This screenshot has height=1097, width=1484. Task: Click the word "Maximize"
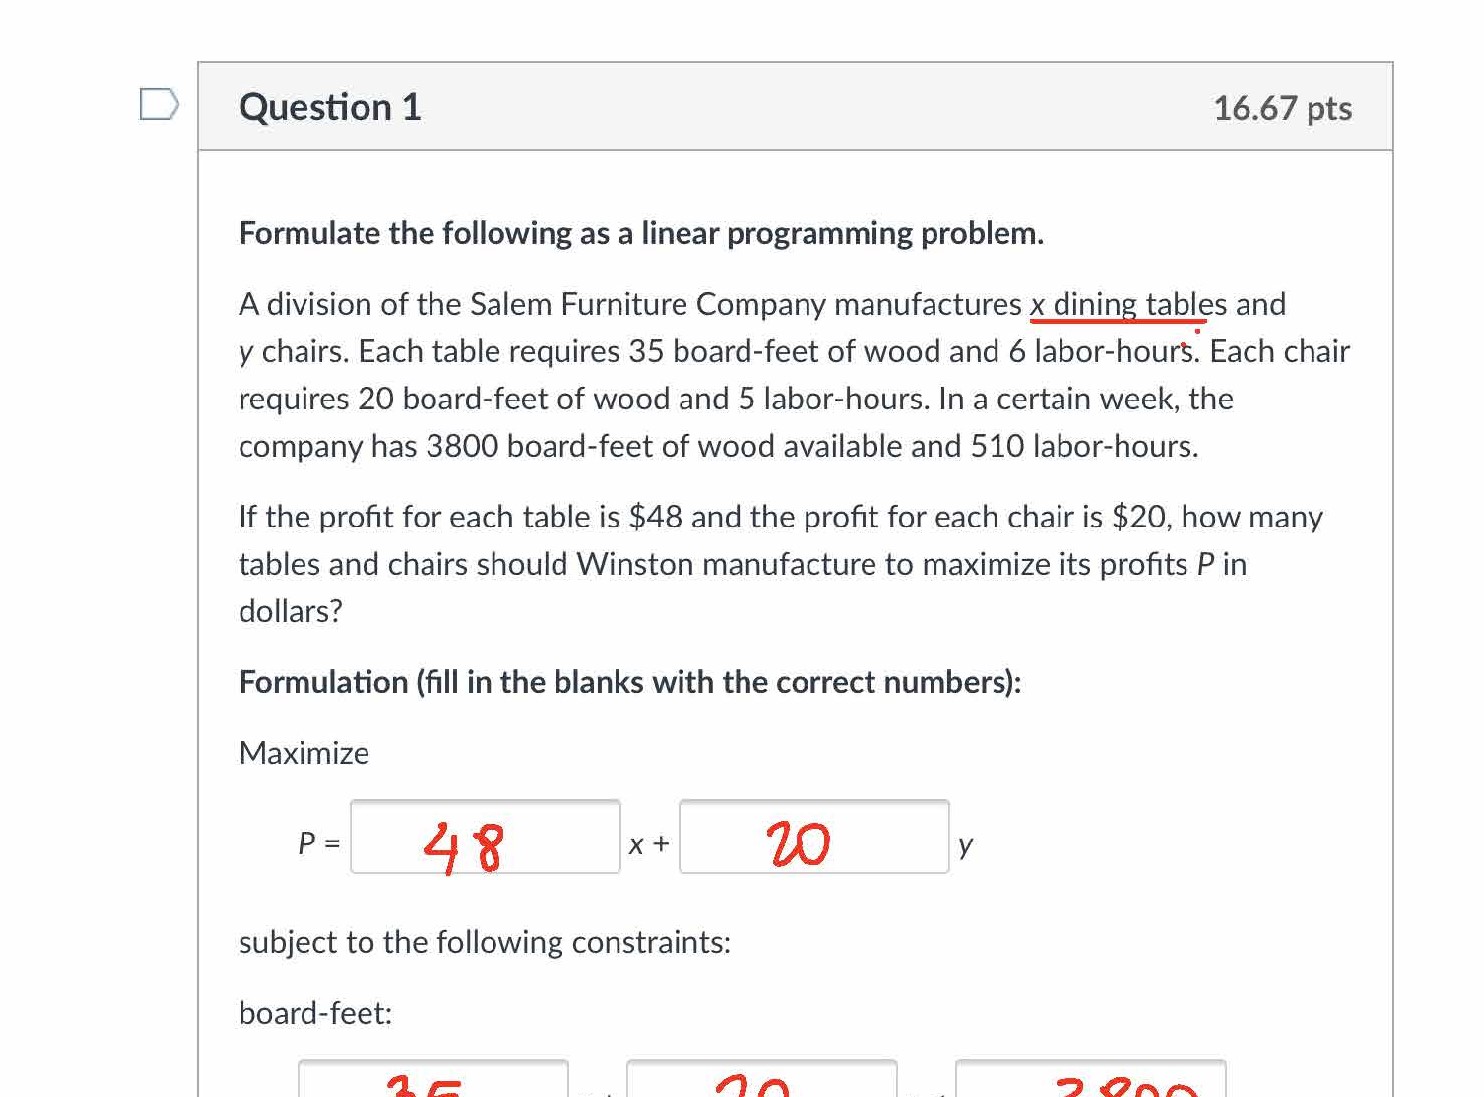tap(304, 753)
